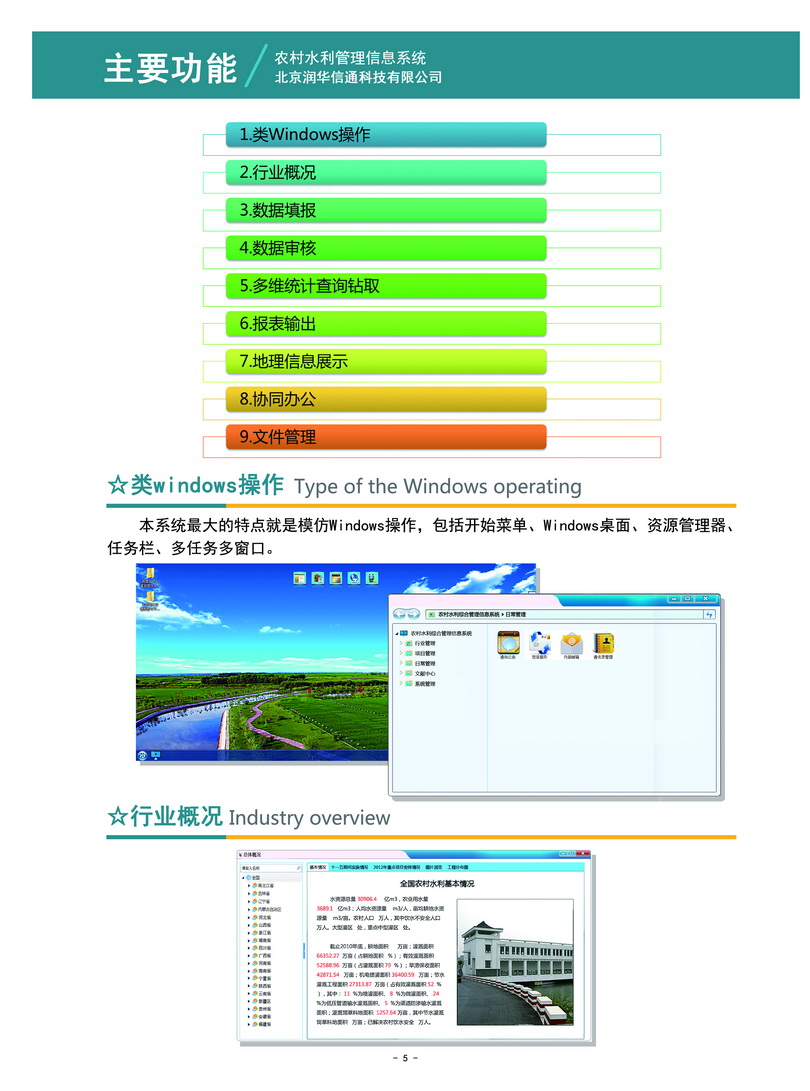
Task: Click the 5.多维统计查询钻取 banner
Action: pyautogui.click(x=386, y=286)
